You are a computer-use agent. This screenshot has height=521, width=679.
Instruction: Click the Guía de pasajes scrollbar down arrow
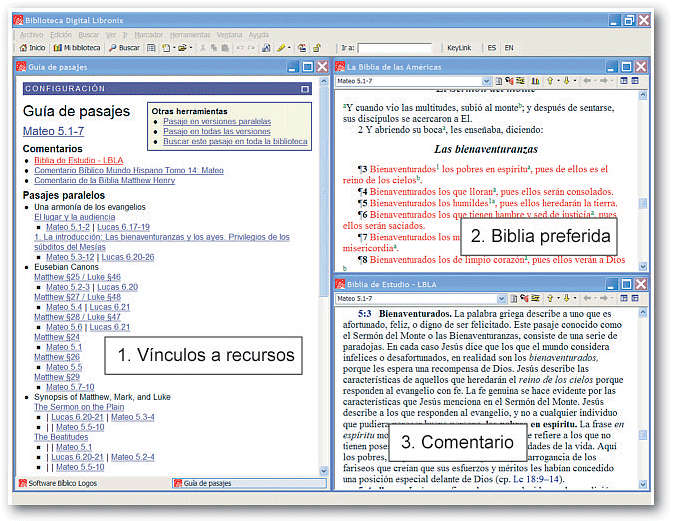323,471
